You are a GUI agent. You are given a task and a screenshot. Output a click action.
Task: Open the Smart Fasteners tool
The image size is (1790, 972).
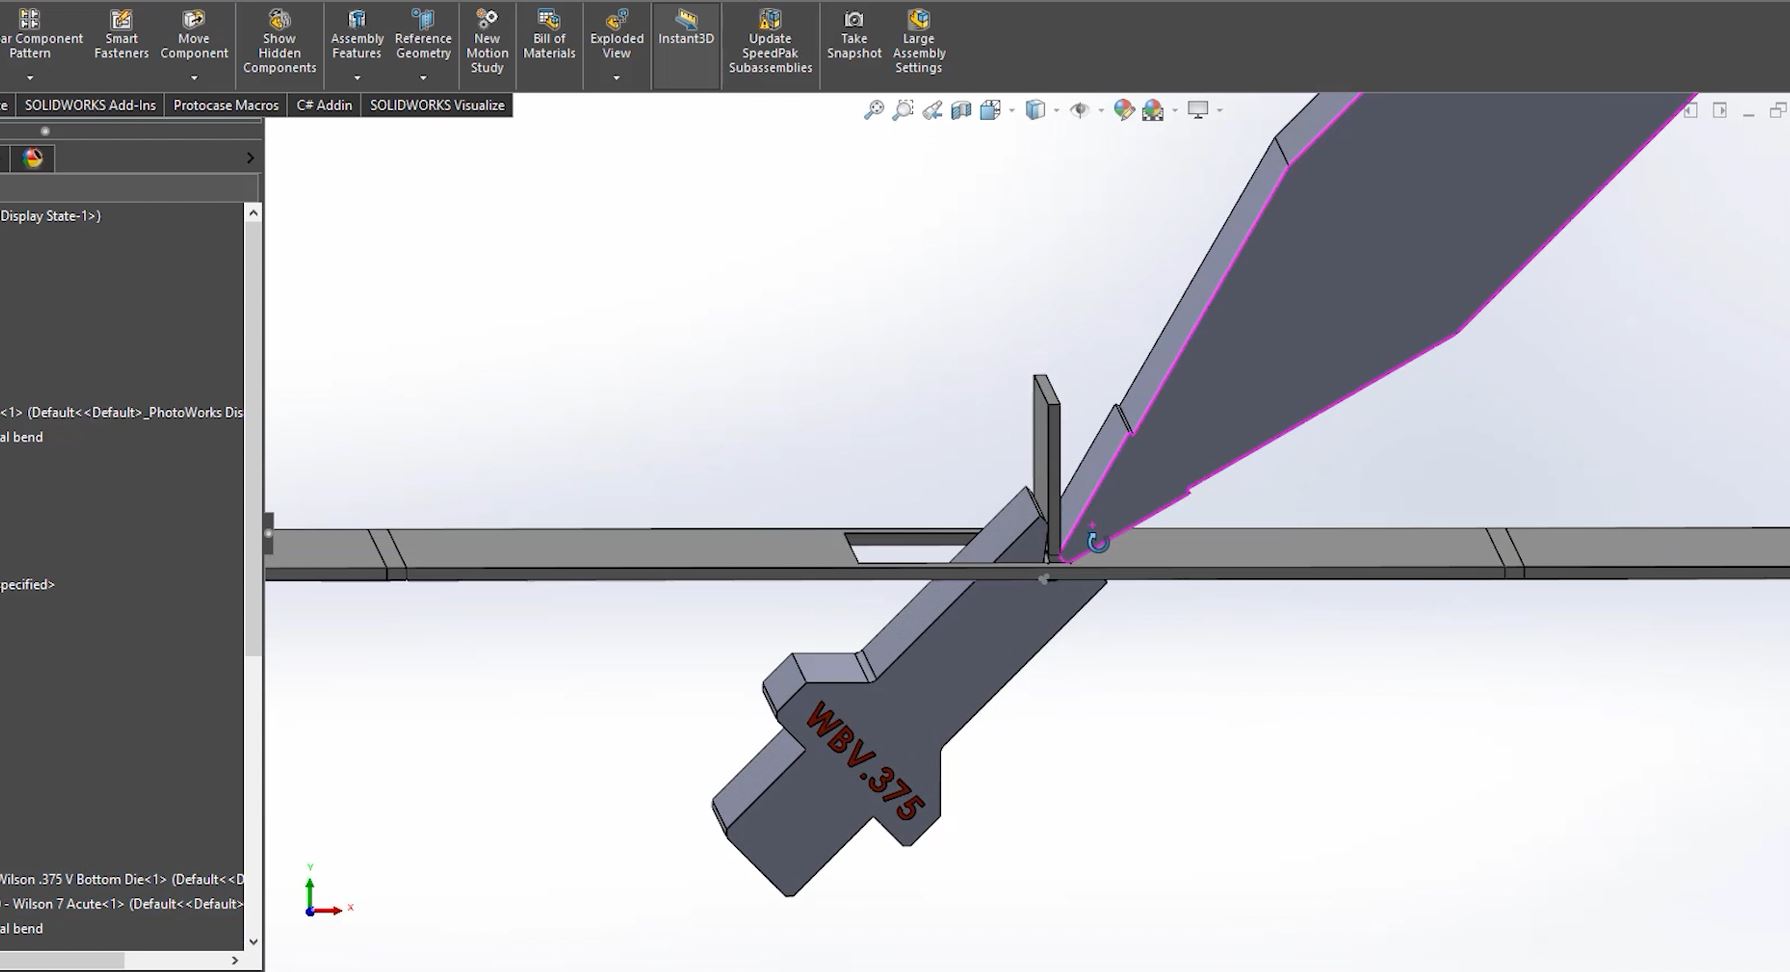(x=121, y=35)
